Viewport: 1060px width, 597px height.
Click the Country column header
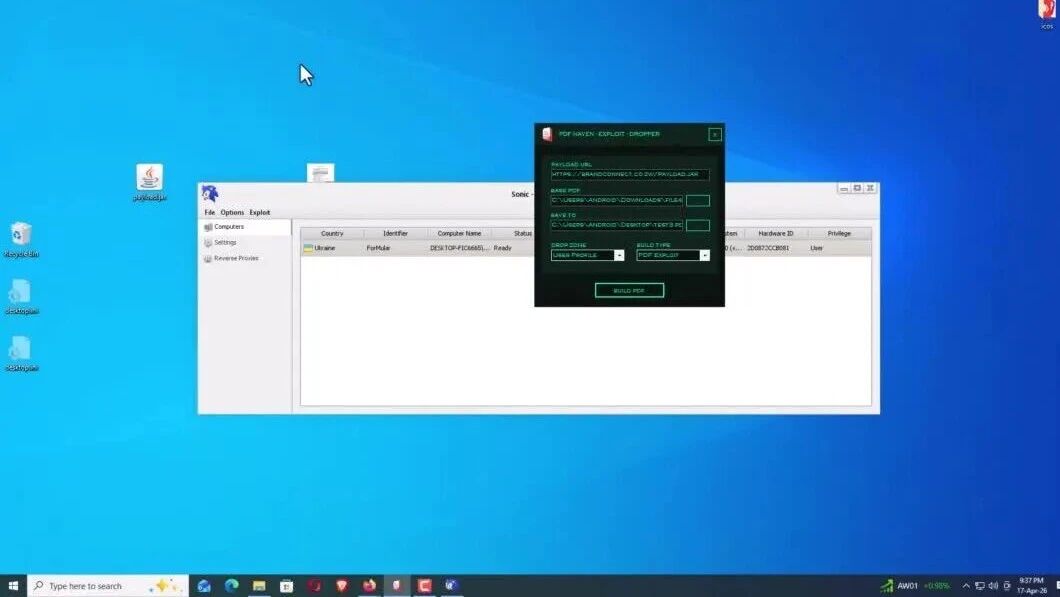[332, 233]
